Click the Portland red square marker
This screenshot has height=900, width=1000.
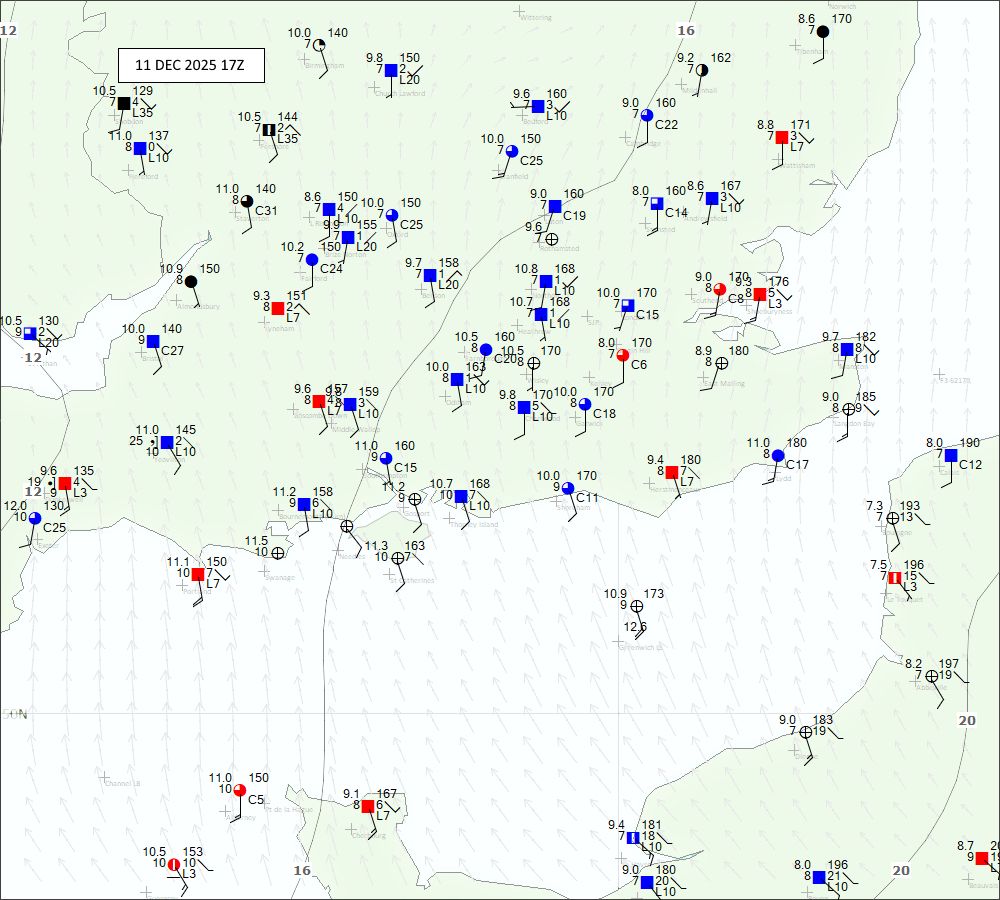(198, 575)
